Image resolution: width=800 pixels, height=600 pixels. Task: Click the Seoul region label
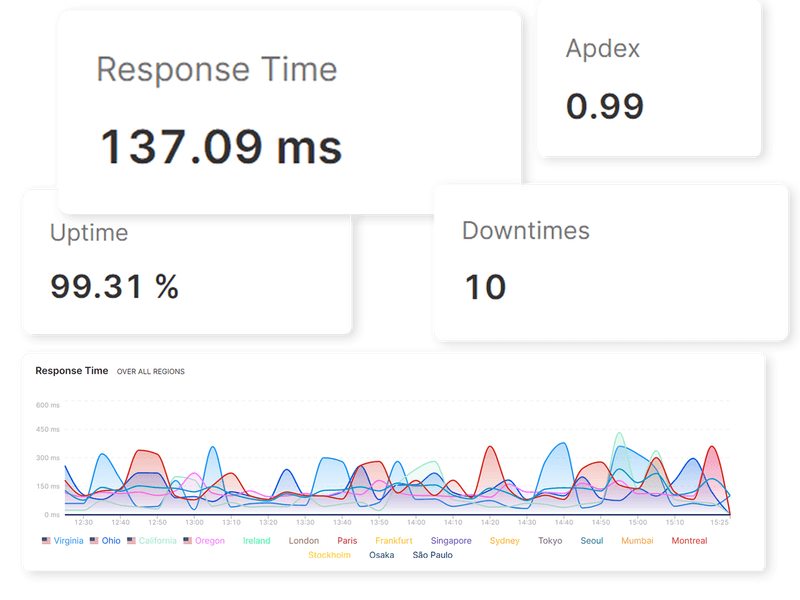coord(592,541)
